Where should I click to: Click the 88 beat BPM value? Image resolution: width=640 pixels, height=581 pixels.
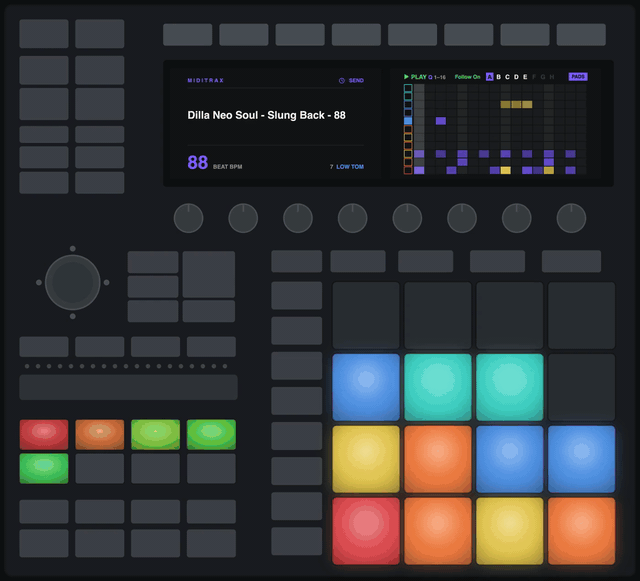(x=198, y=163)
